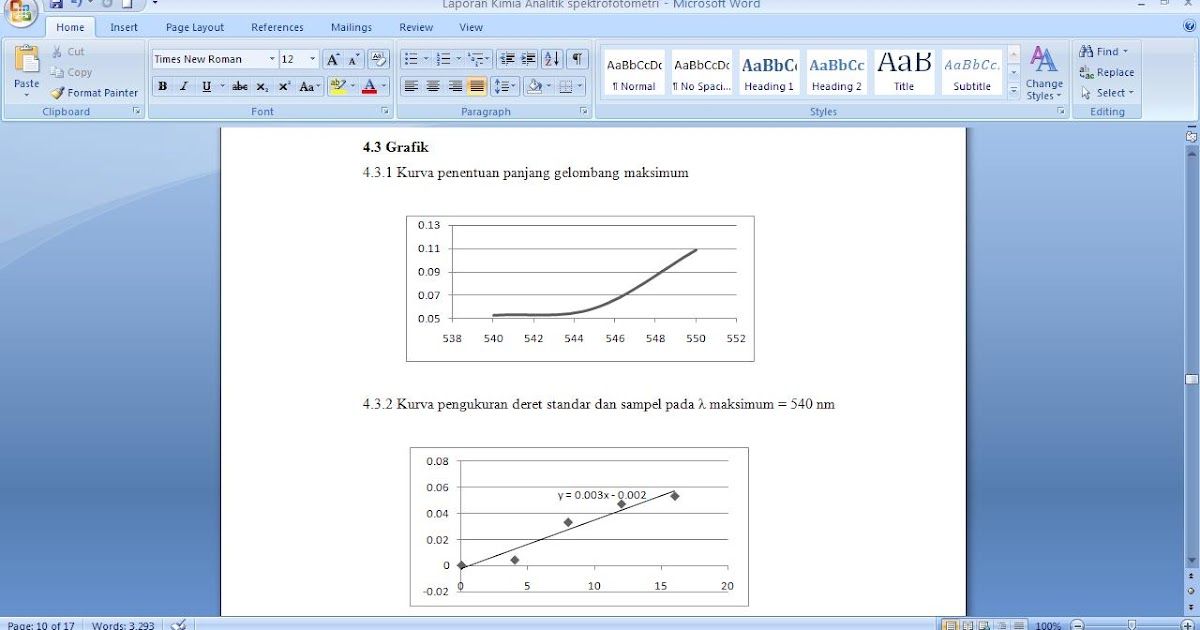Open the Change Styles menu
This screenshot has width=1200, height=630.
[x=1044, y=73]
